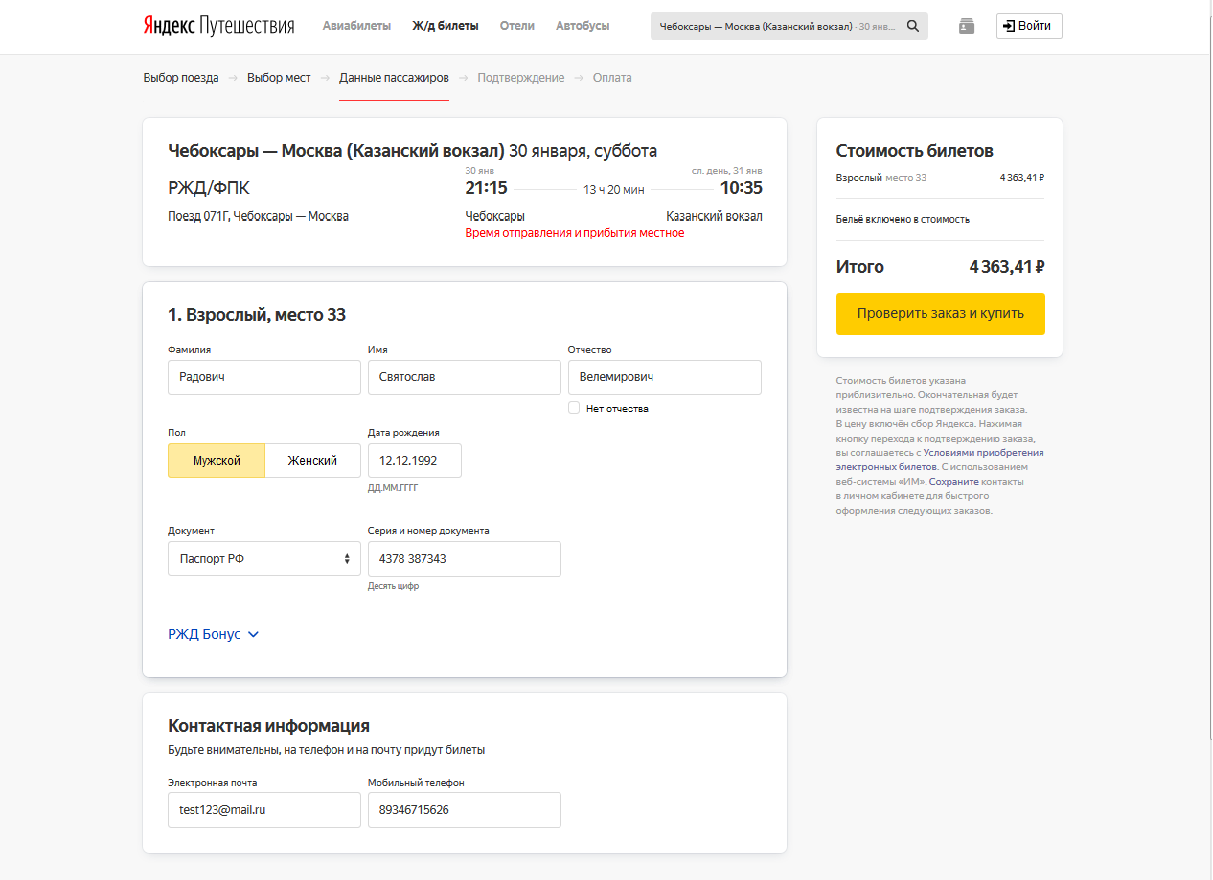The width and height of the screenshot is (1213, 880).
Task: Focus the route search field in header
Action: click(777, 26)
